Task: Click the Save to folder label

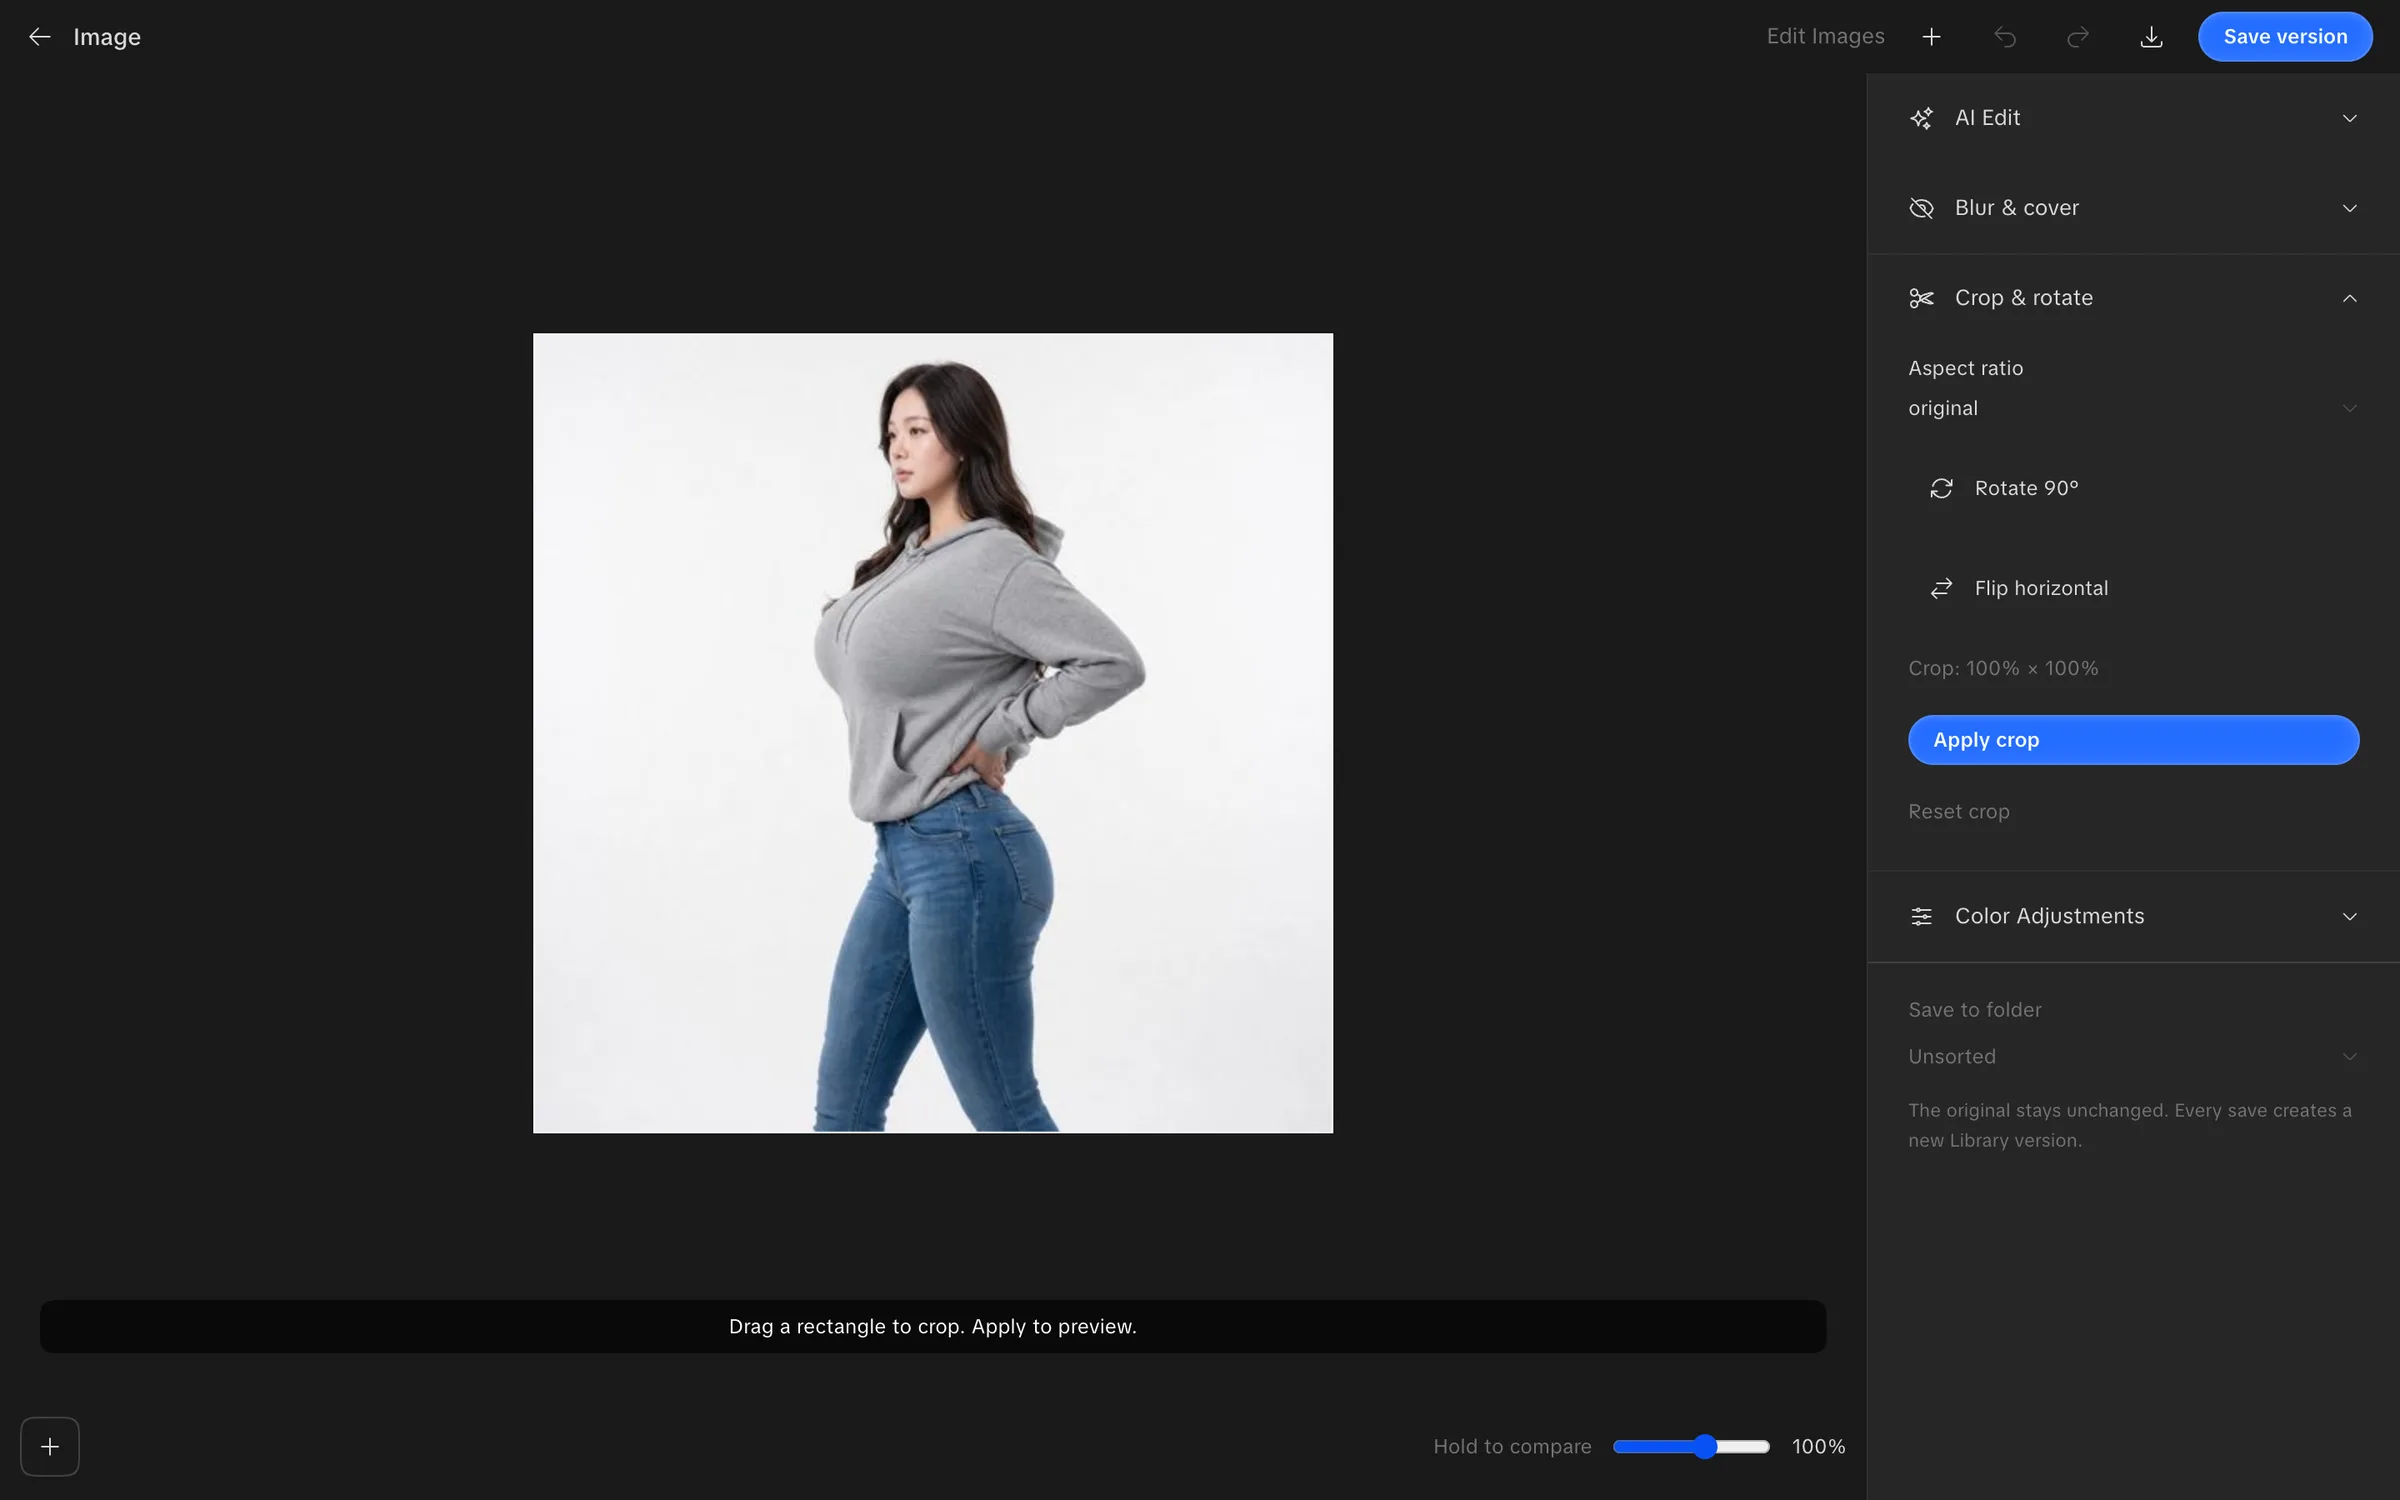Action: pyautogui.click(x=1974, y=1010)
